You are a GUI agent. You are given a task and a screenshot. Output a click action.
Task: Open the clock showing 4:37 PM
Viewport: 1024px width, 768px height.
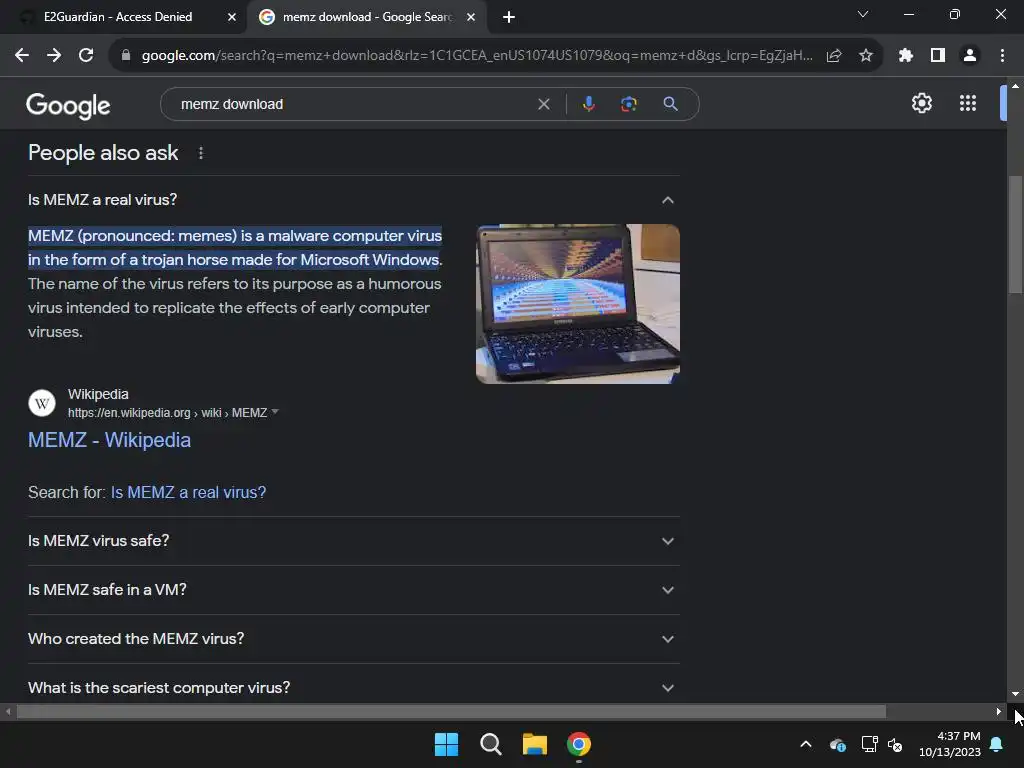coord(950,744)
